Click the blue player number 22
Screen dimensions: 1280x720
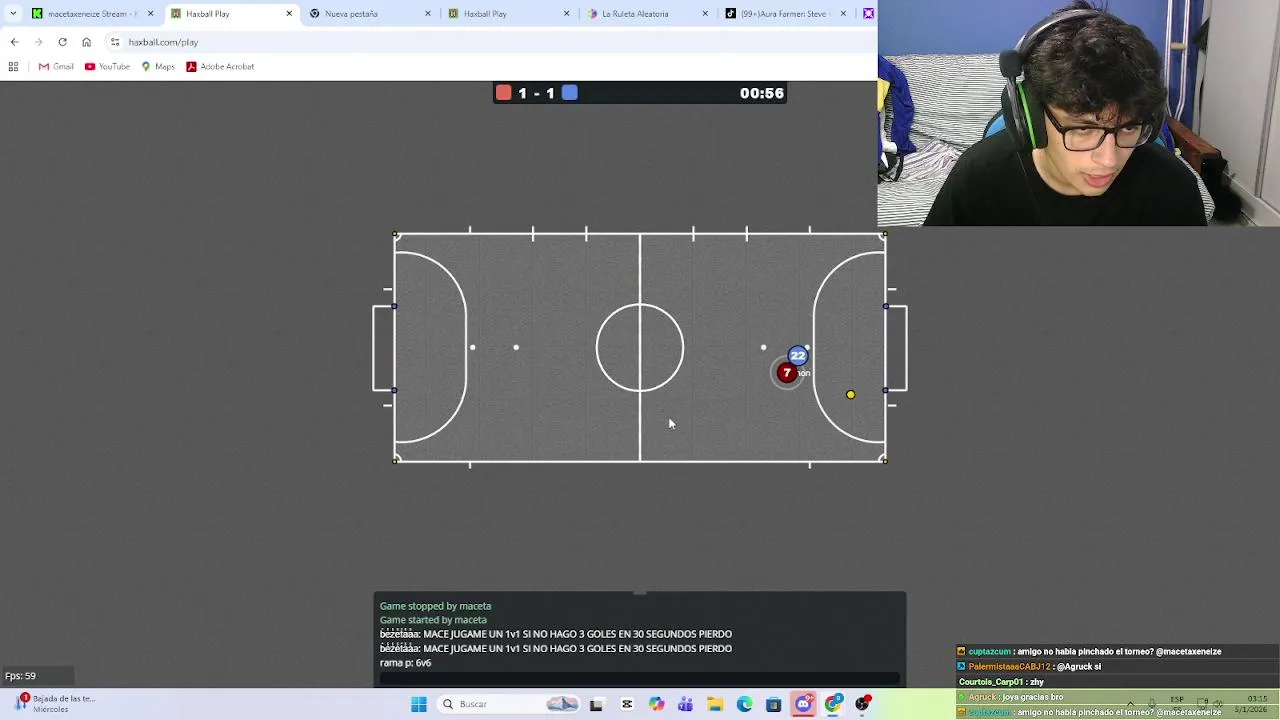[797, 356]
